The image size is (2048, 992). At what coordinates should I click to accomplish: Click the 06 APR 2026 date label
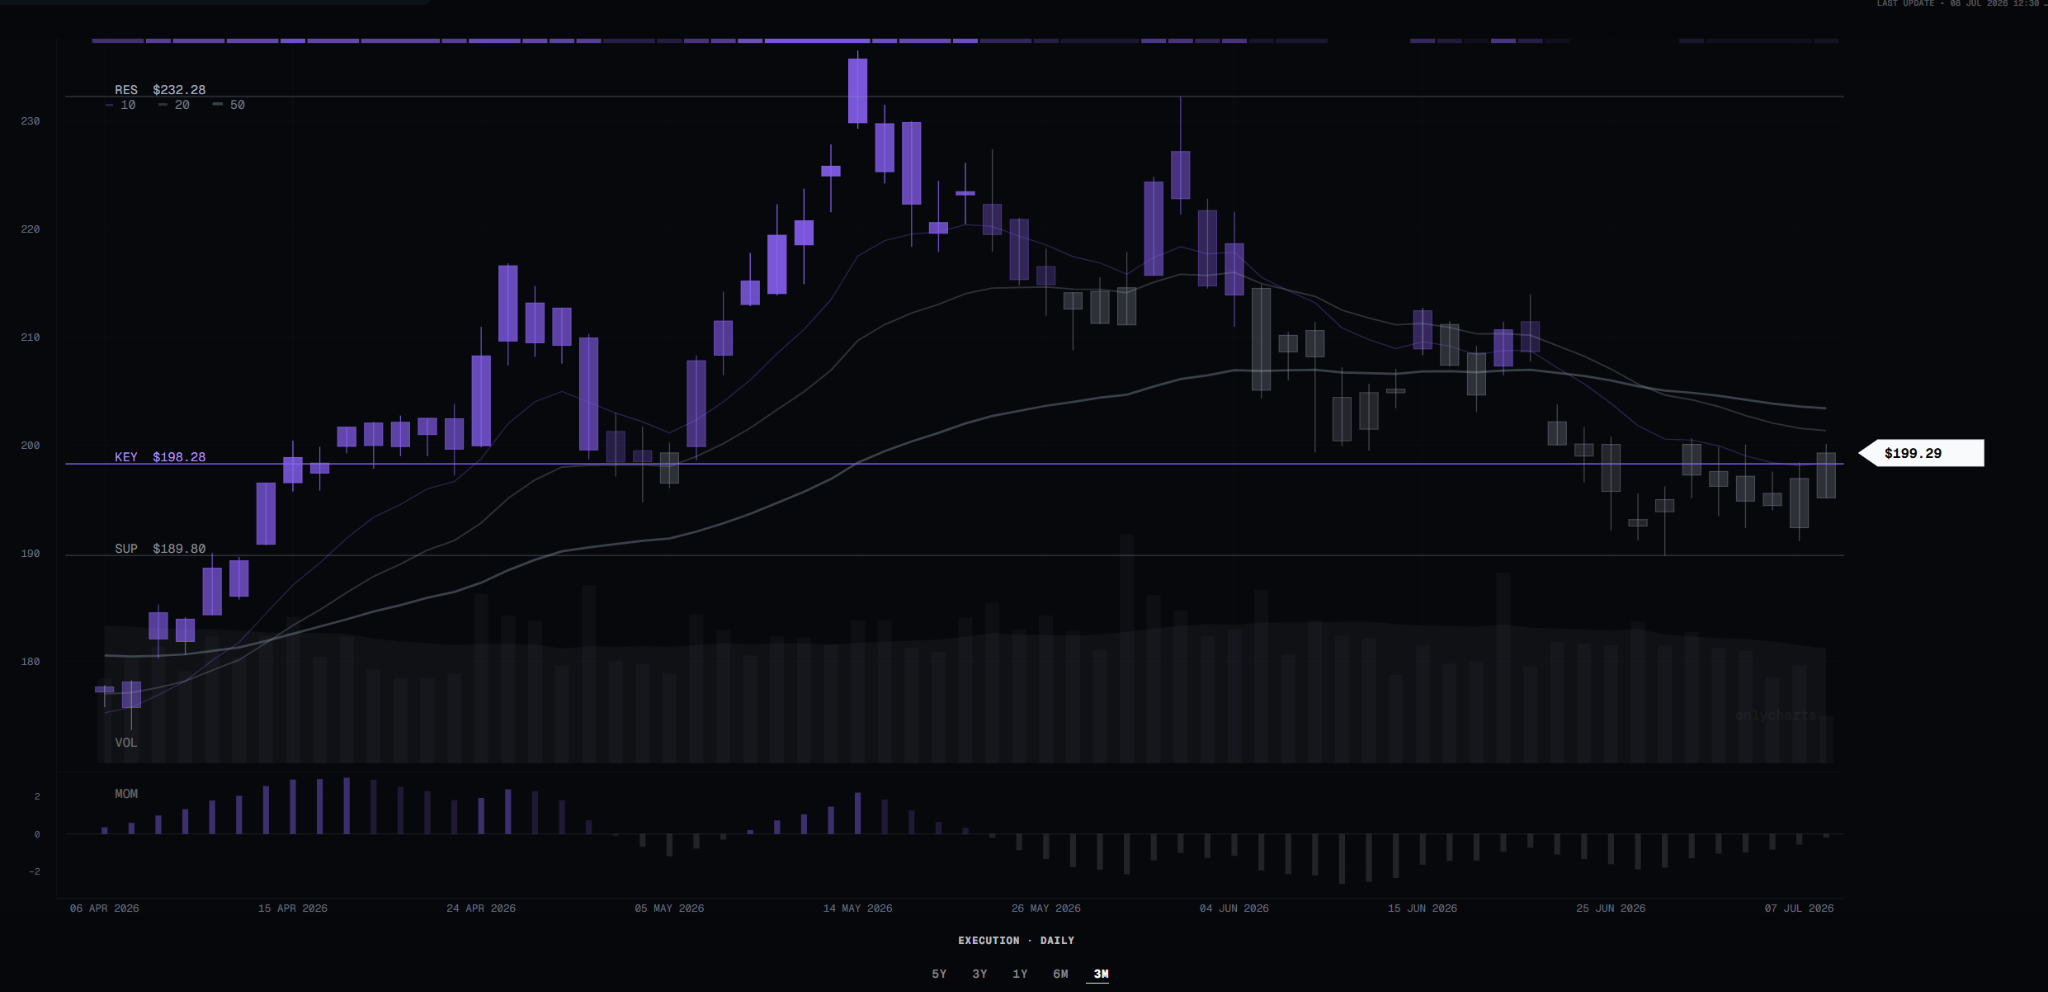pyautogui.click(x=105, y=909)
